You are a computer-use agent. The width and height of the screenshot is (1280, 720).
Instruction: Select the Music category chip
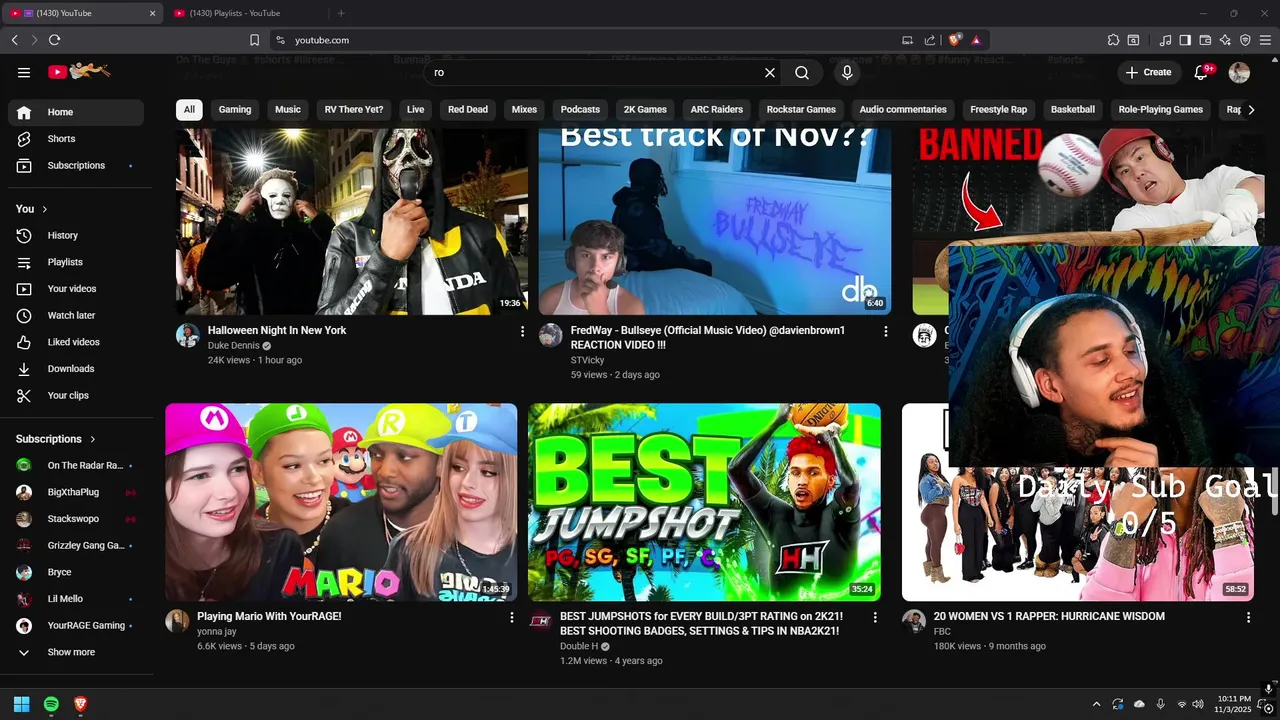(x=288, y=109)
